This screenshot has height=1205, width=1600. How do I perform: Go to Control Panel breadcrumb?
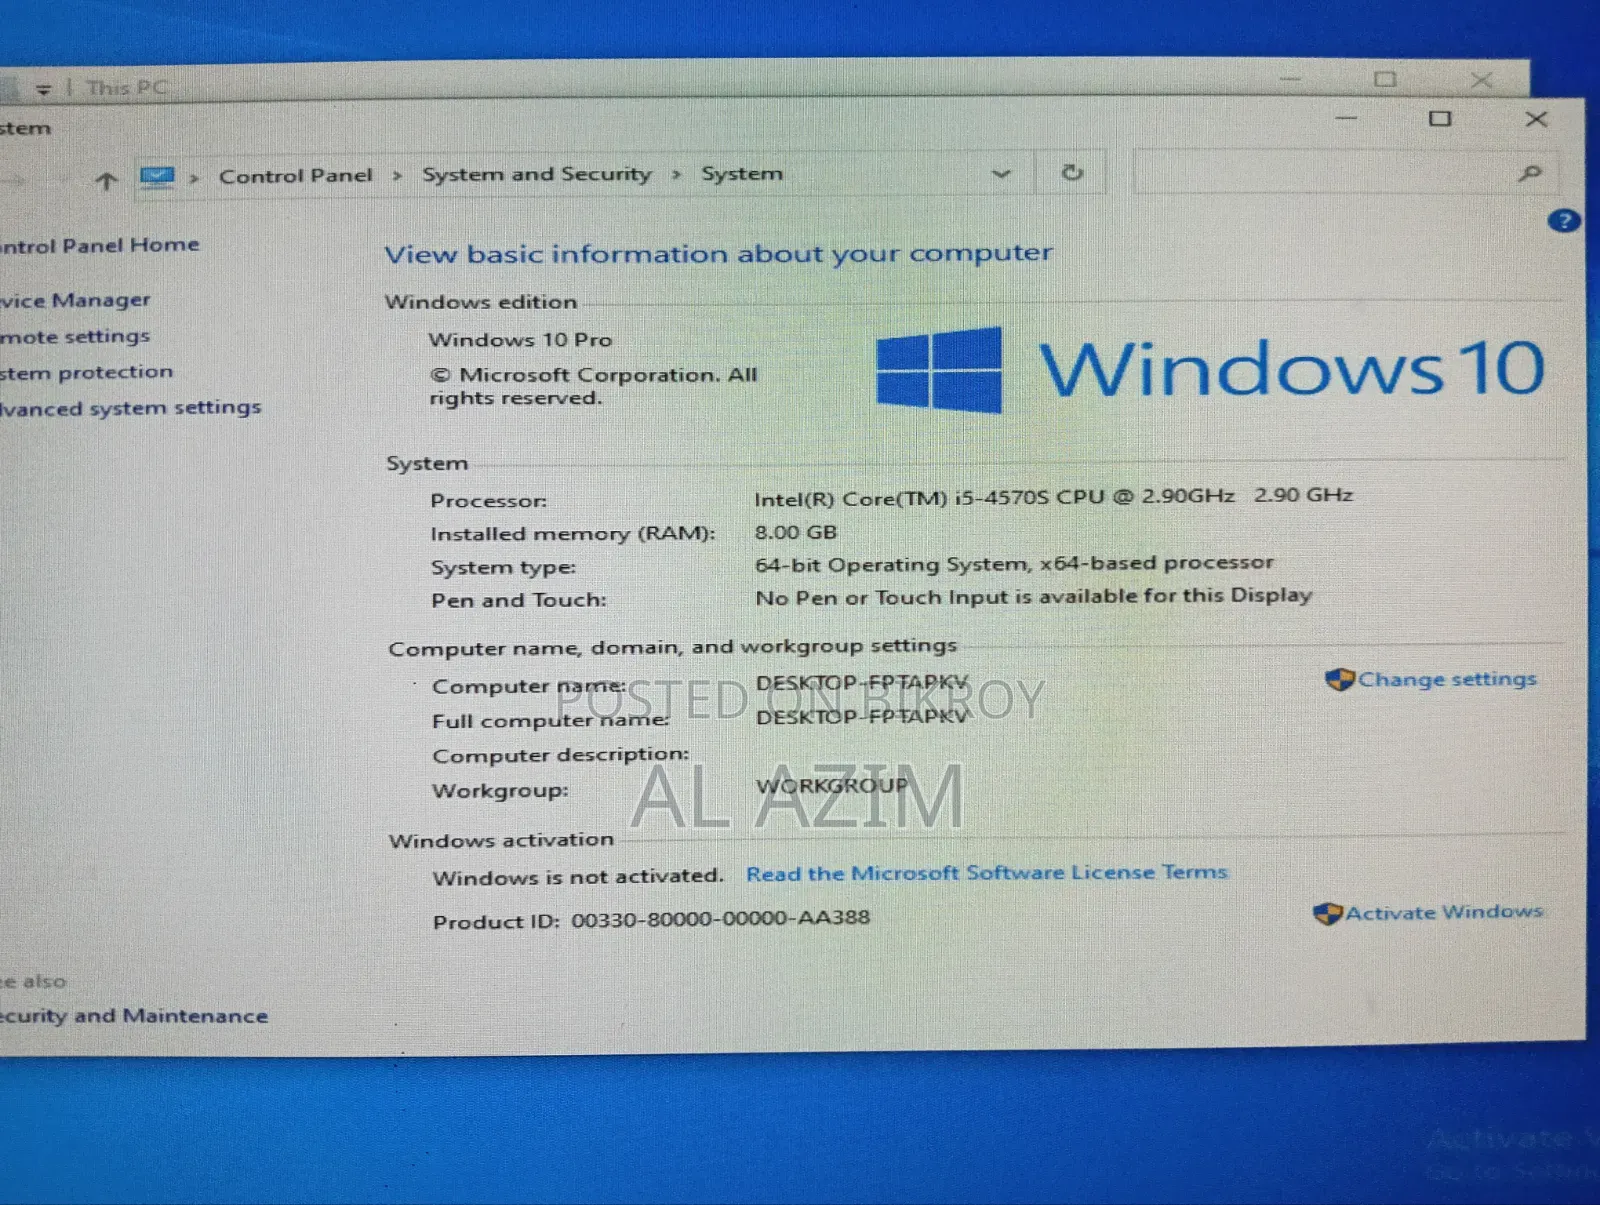pos(295,176)
